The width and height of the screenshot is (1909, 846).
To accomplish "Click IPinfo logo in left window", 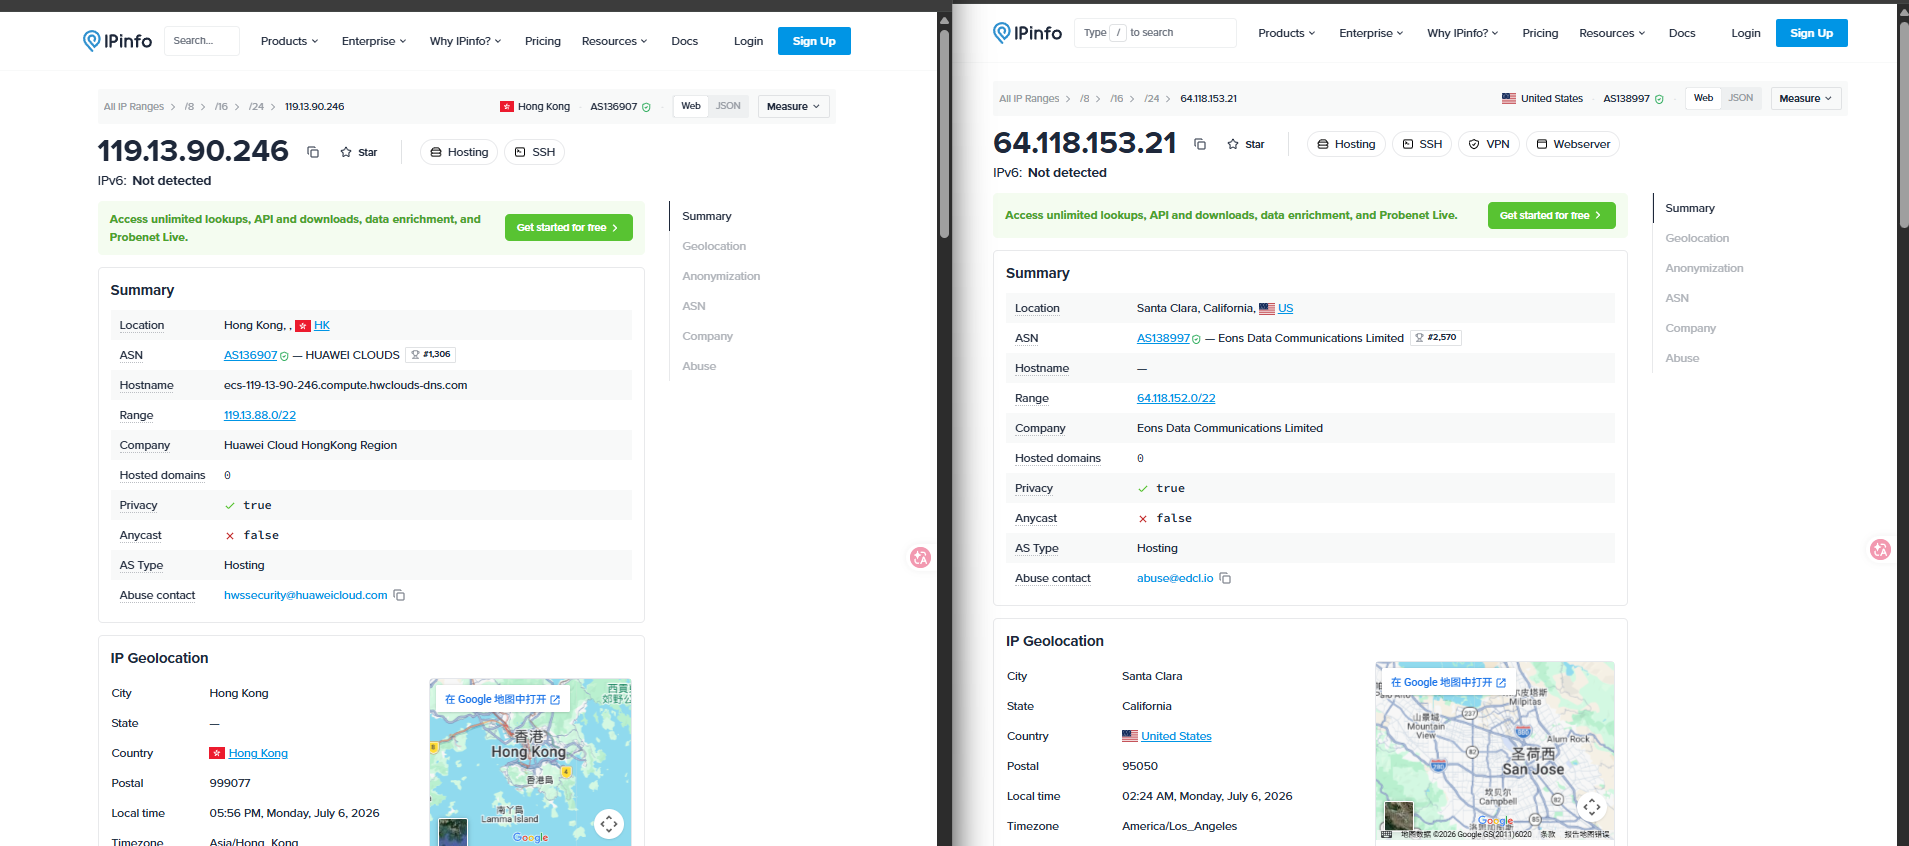I will click(x=117, y=41).
